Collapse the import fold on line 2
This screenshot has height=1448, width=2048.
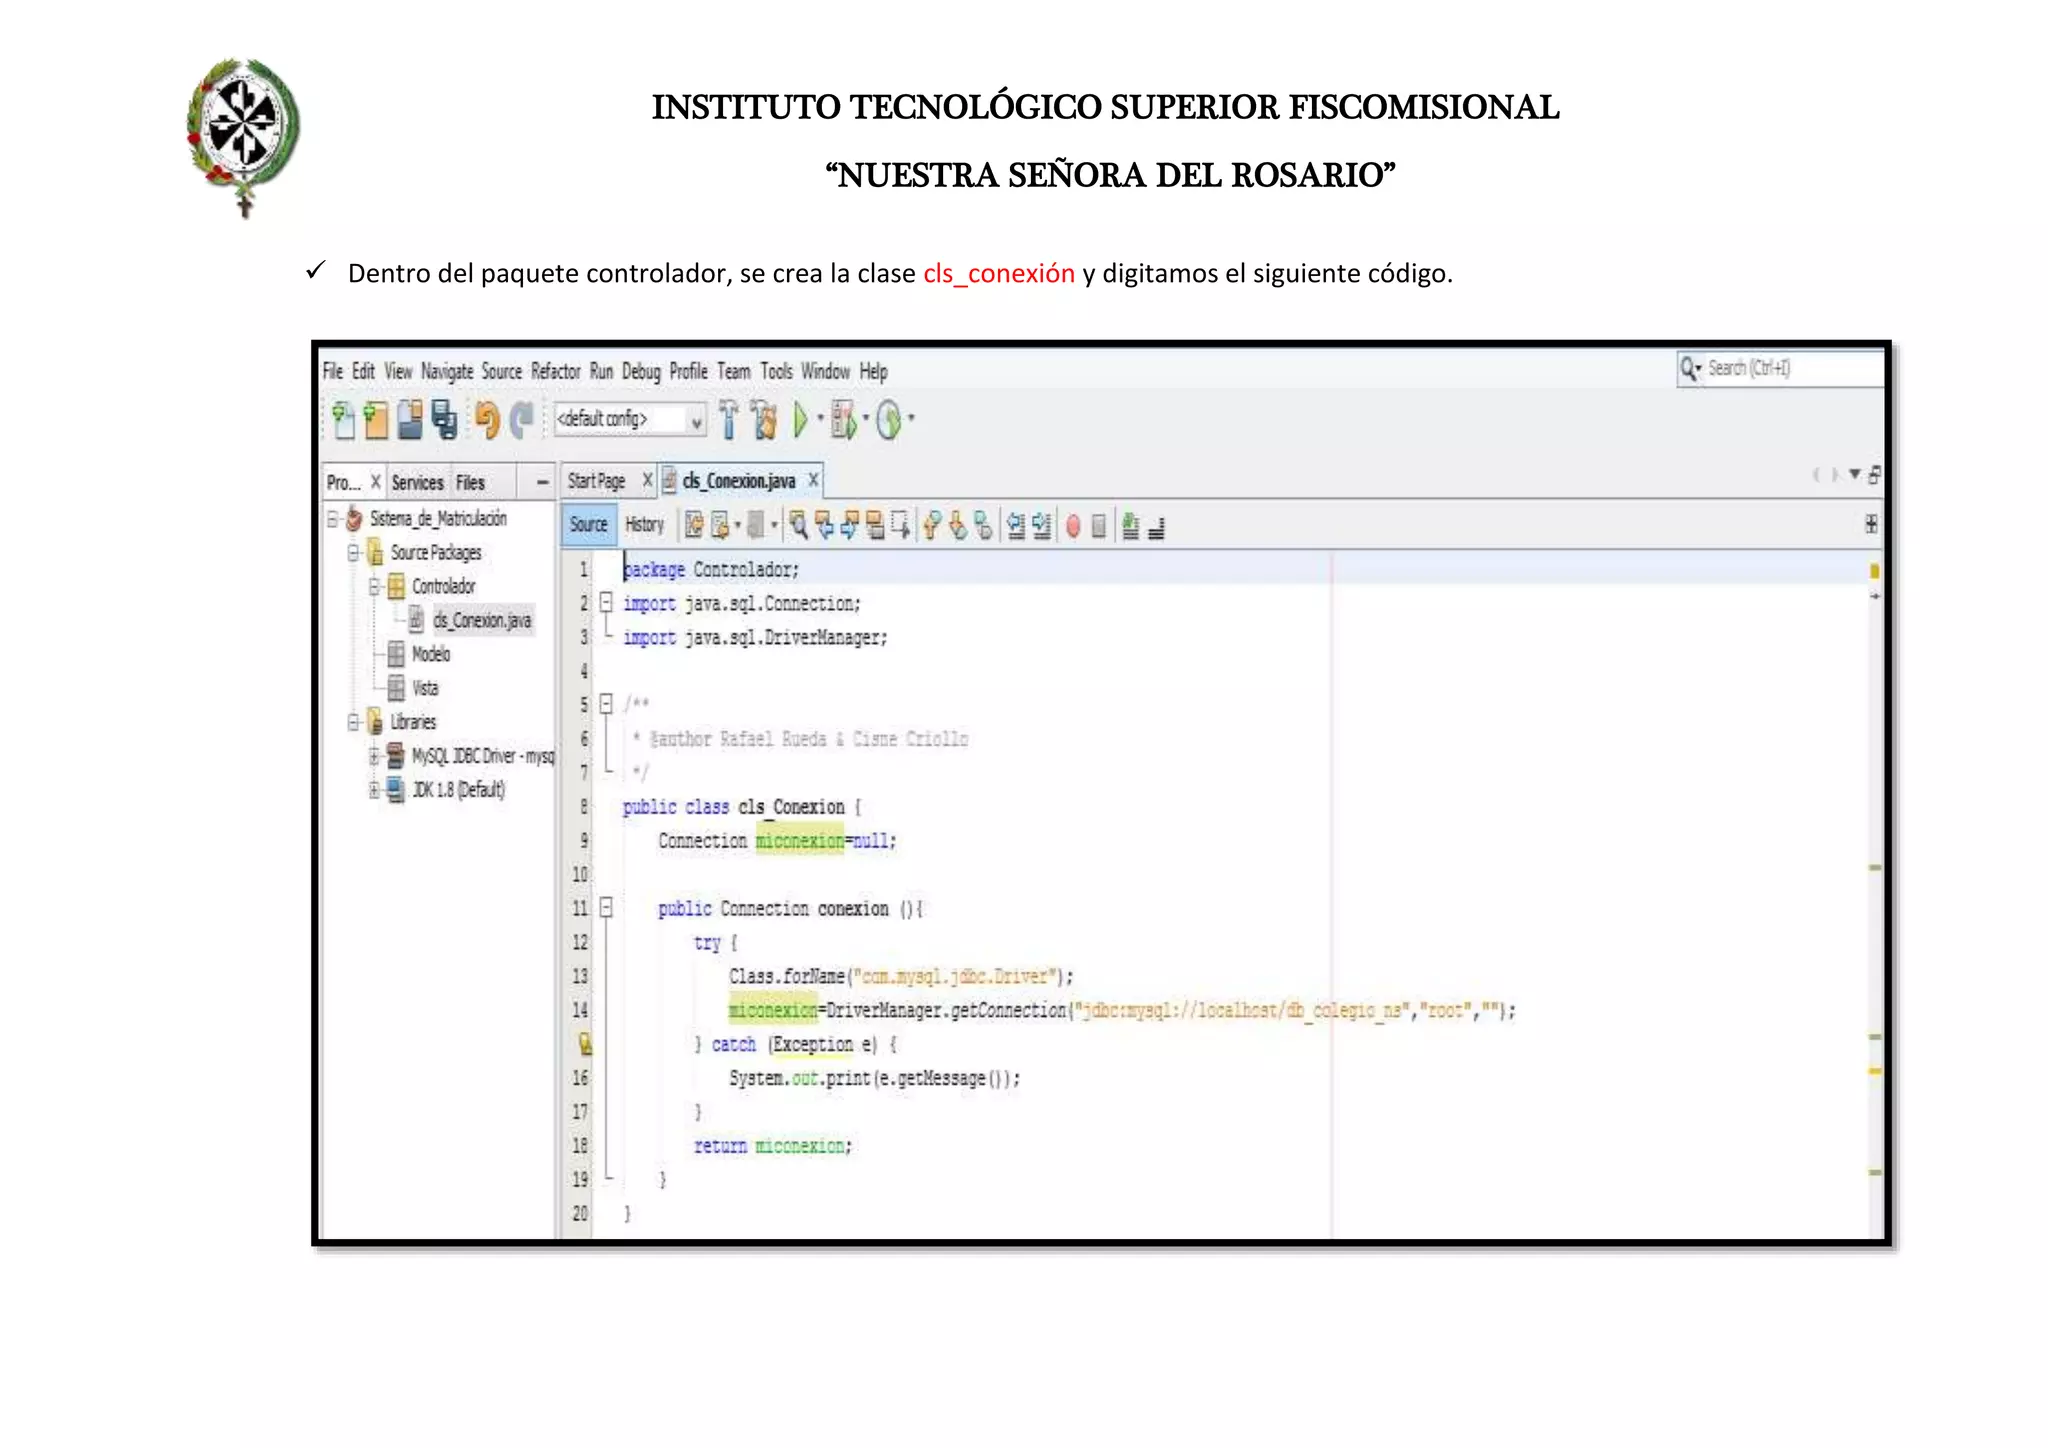click(x=606, y=602)
